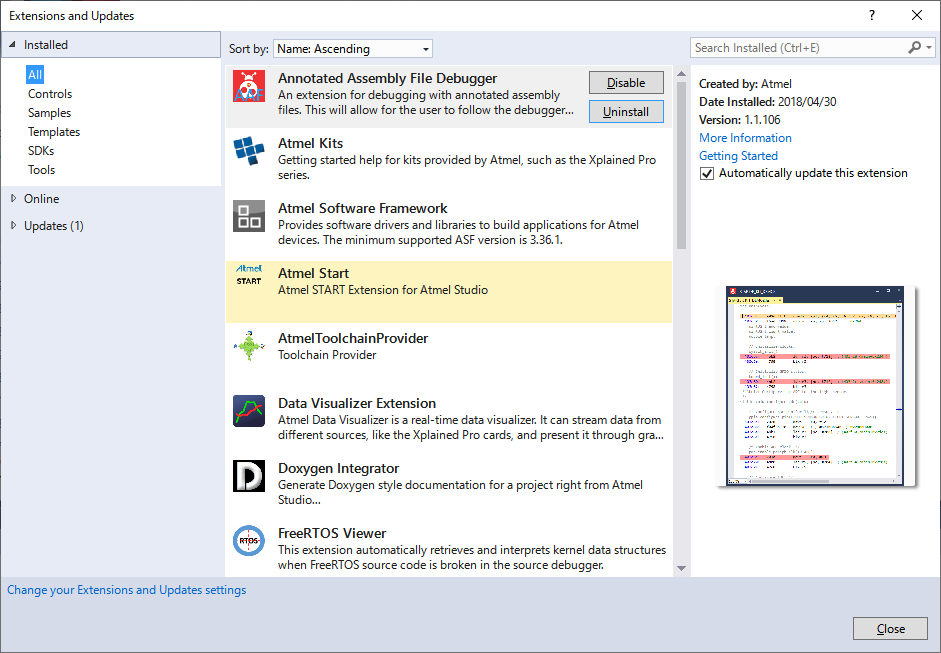Click the extension screenshot preview thumbnail

click(815, 386)
